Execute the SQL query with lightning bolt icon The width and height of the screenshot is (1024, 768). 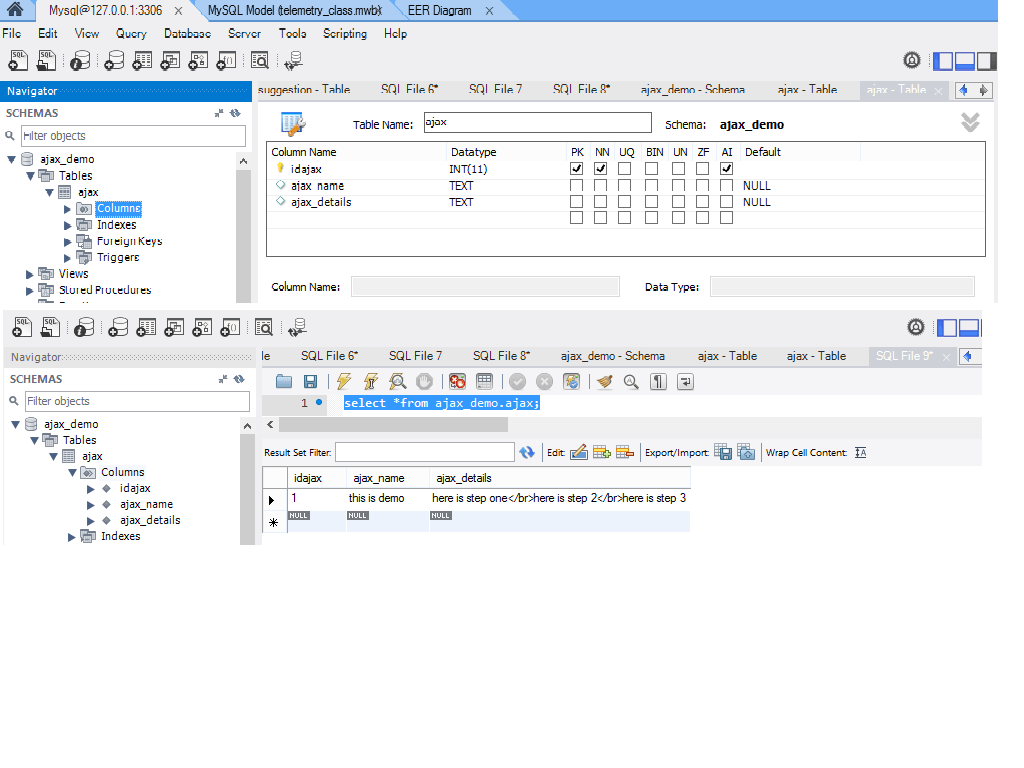coord(344,381)
